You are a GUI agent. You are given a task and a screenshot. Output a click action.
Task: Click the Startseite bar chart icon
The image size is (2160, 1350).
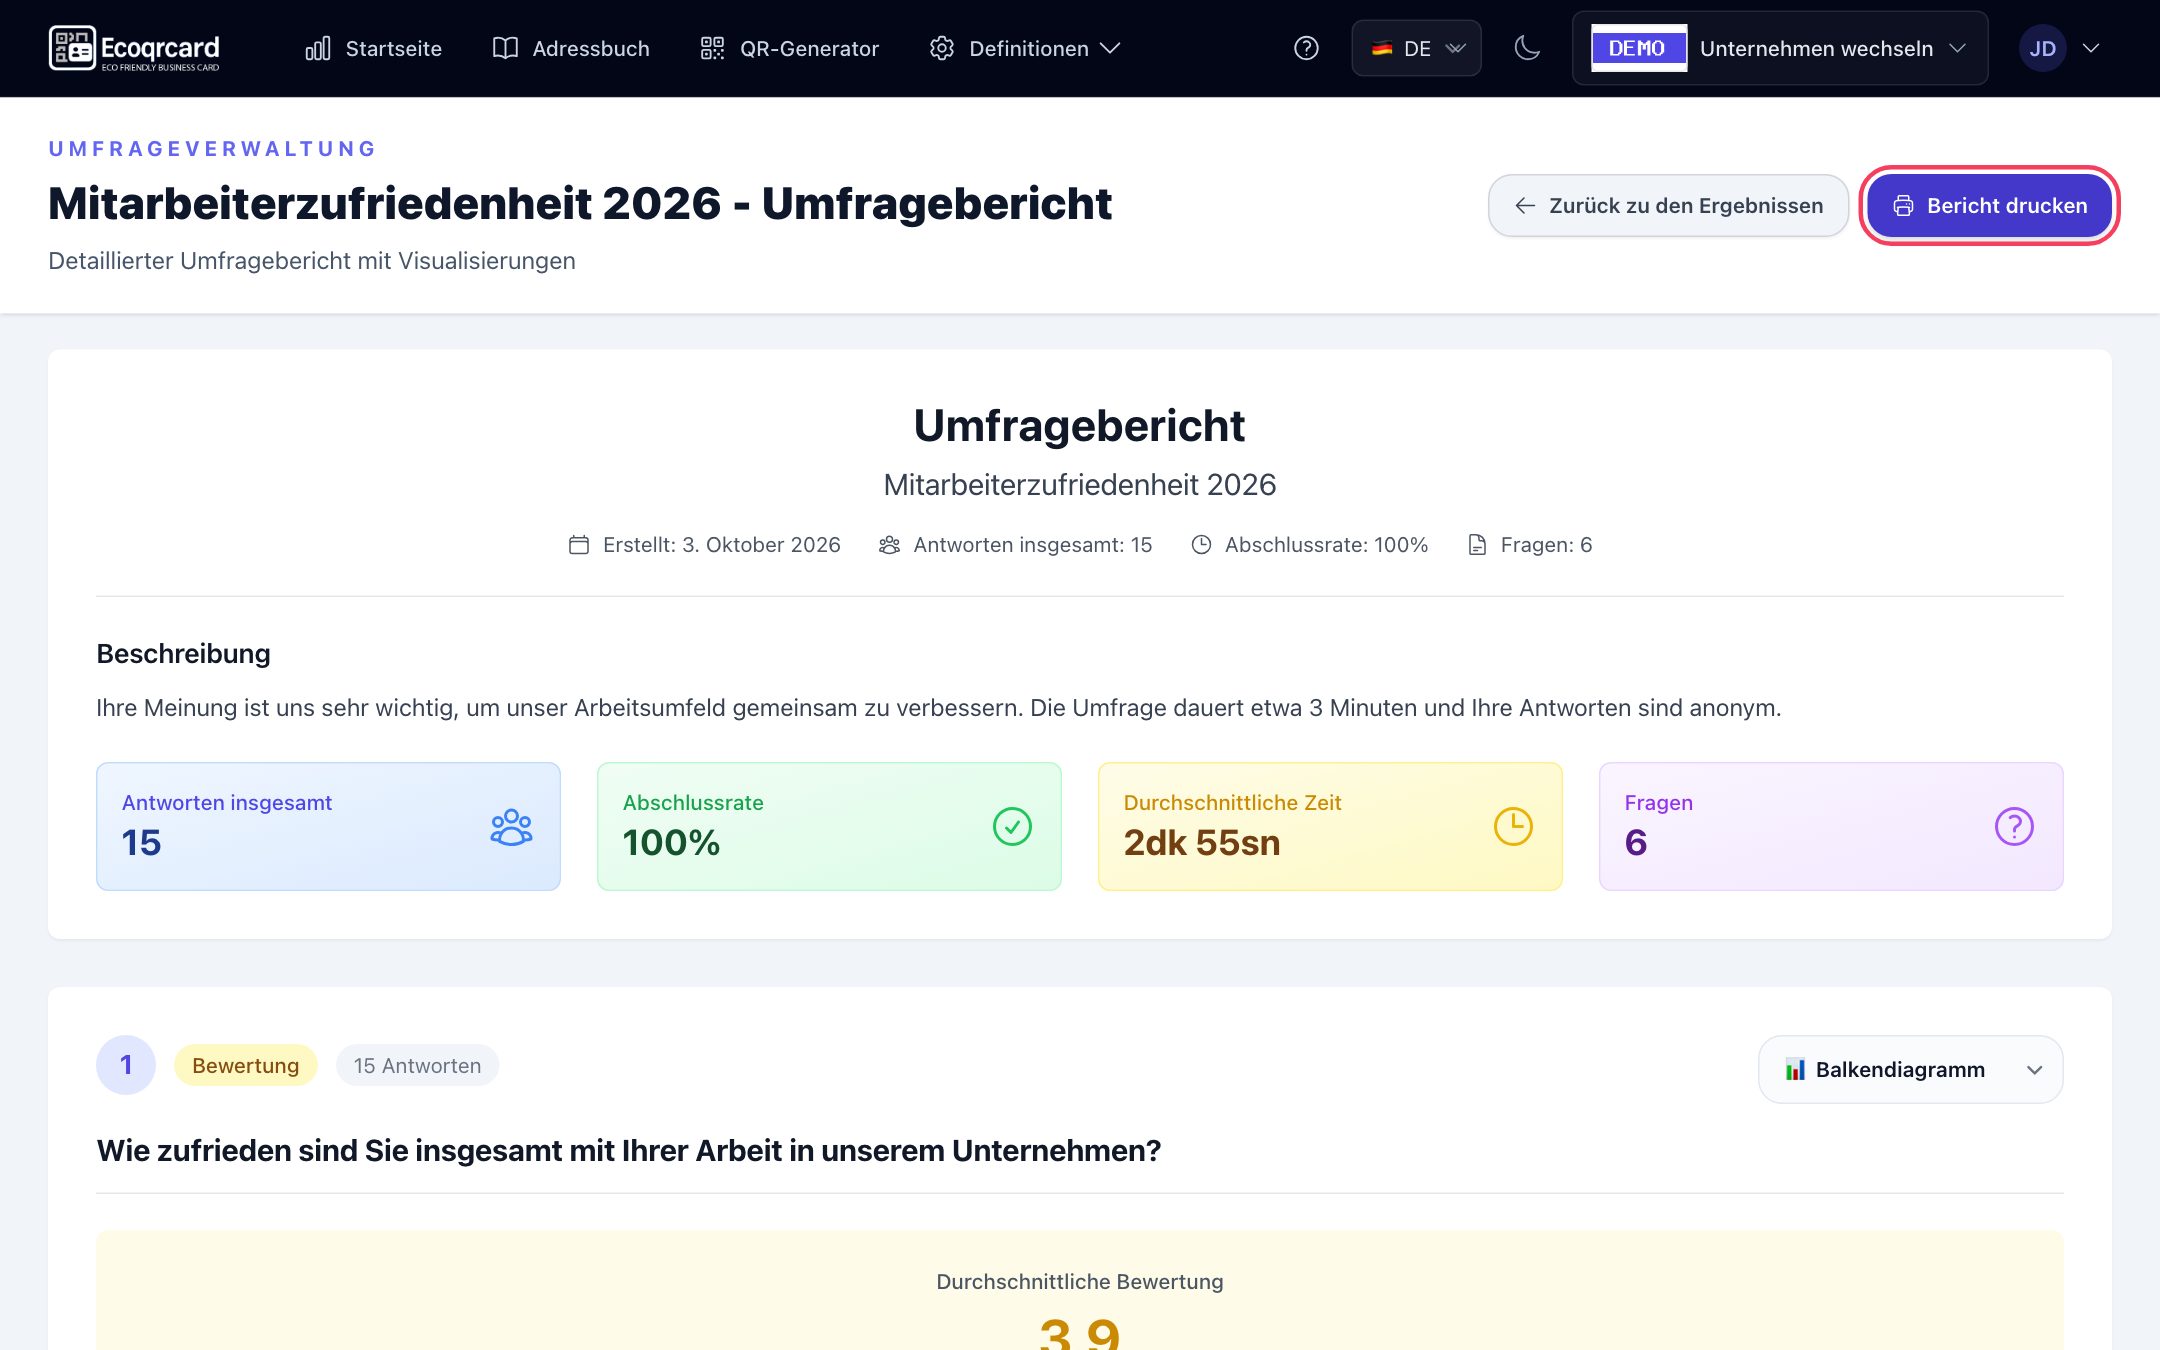(x=318, y=48)
